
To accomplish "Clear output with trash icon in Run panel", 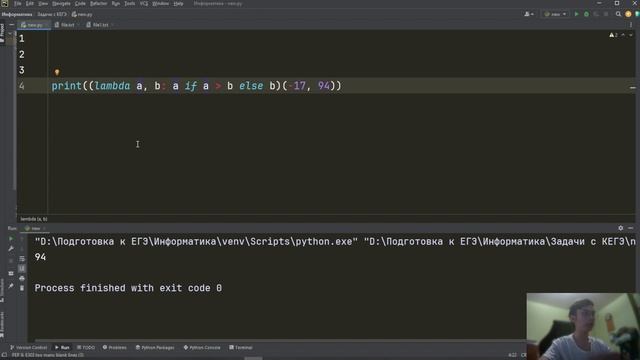I will [22, 288].
